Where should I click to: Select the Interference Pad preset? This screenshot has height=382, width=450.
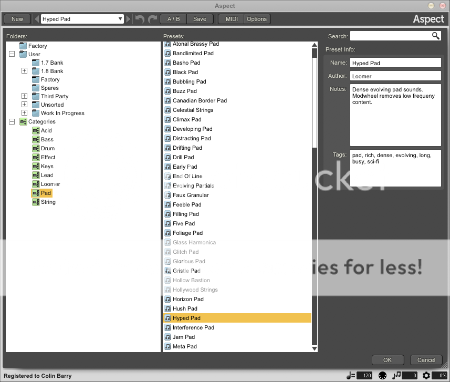point(237,327)
